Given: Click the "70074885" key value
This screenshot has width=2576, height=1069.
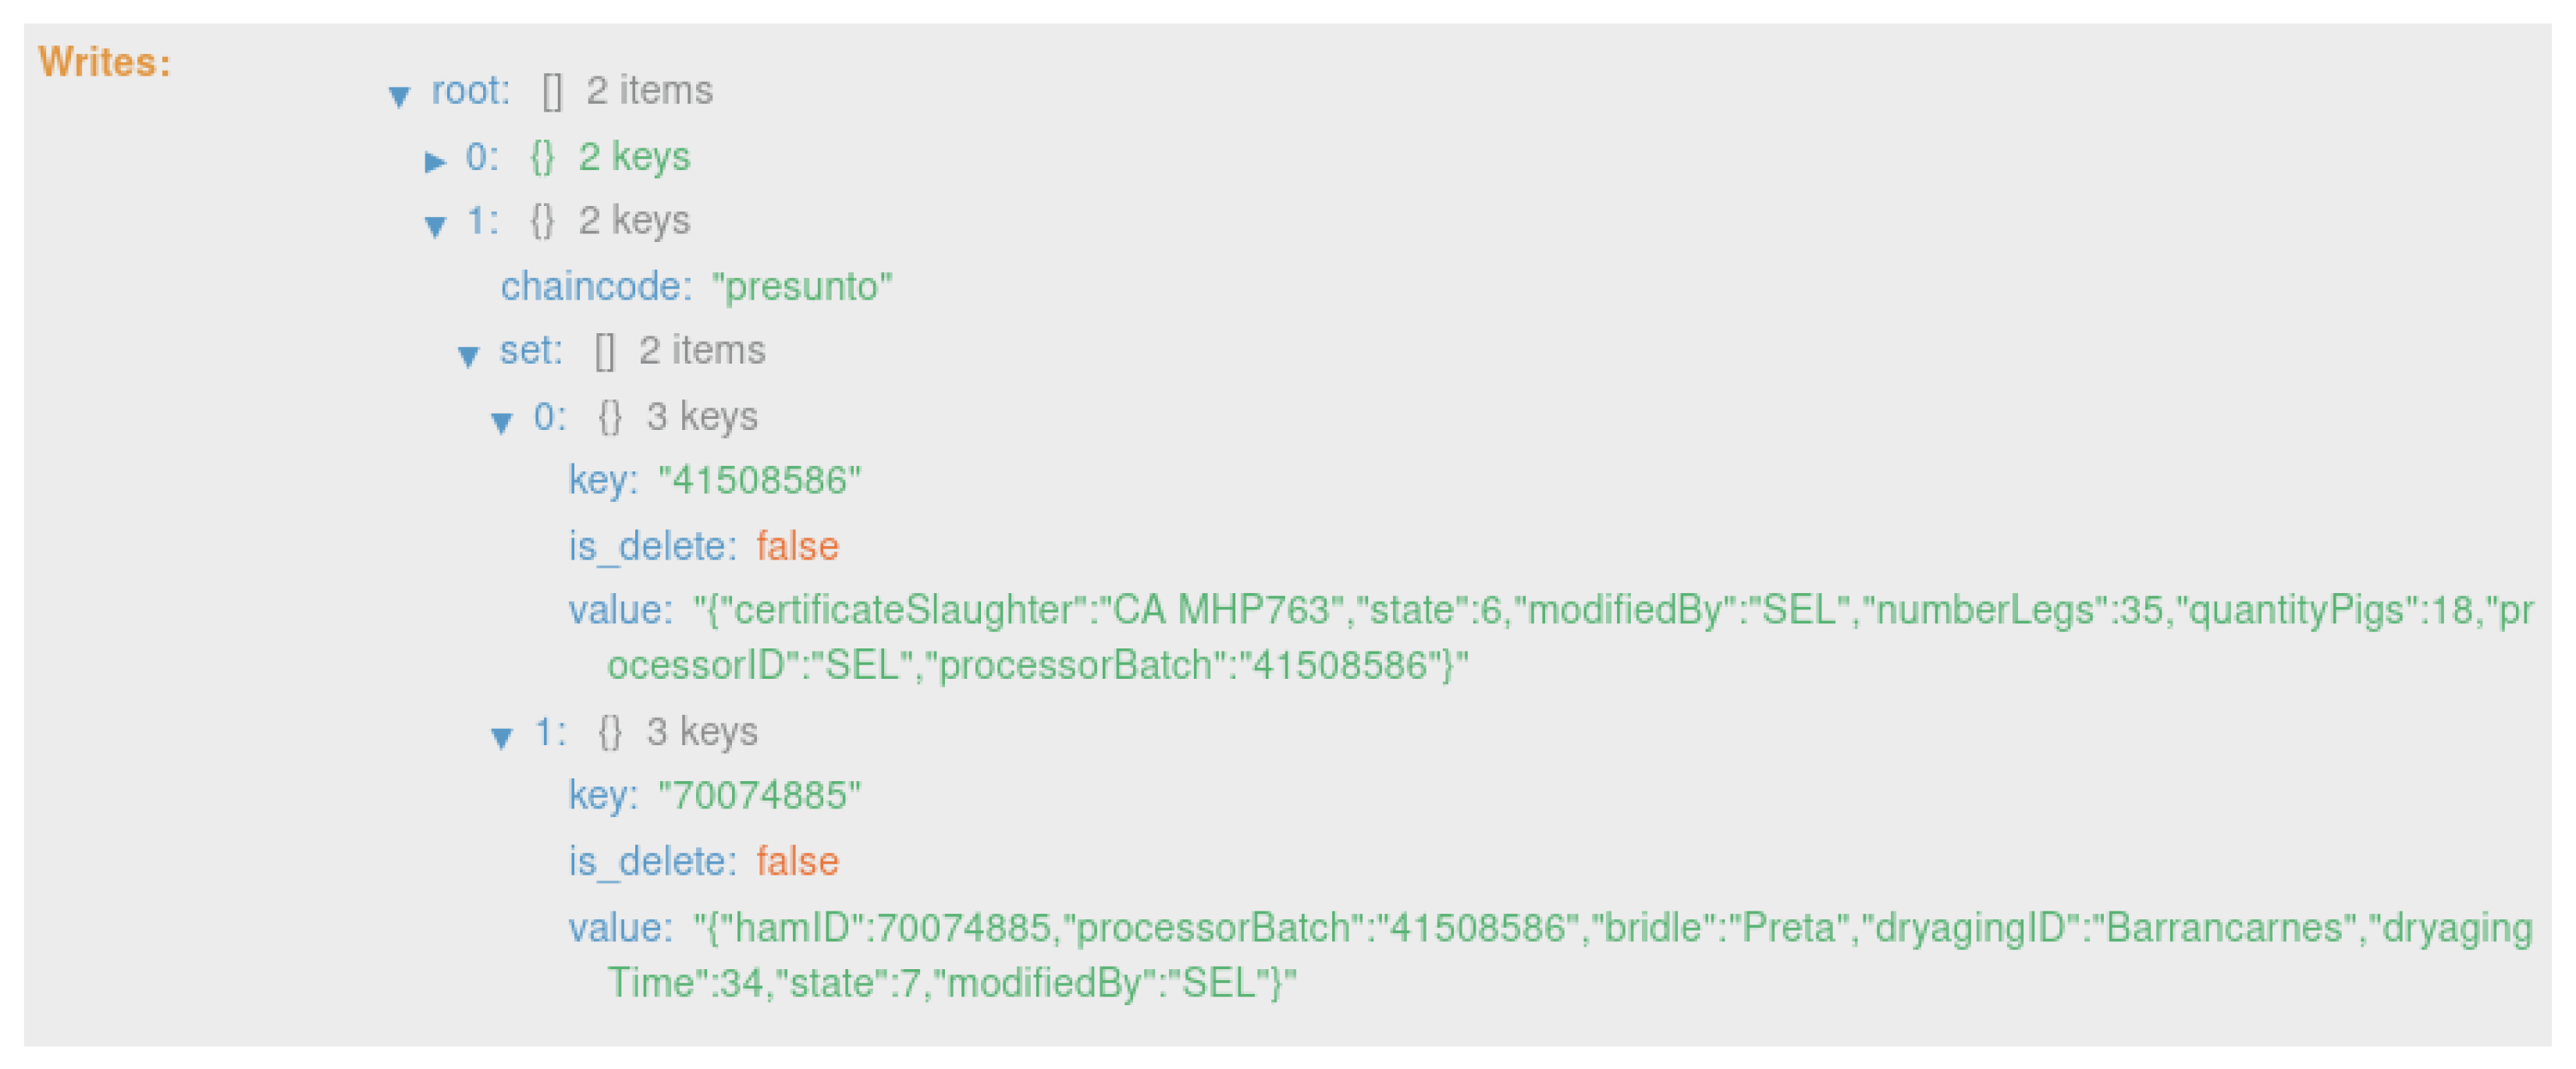Looking at the screenshot, I should tap(759, 795).
